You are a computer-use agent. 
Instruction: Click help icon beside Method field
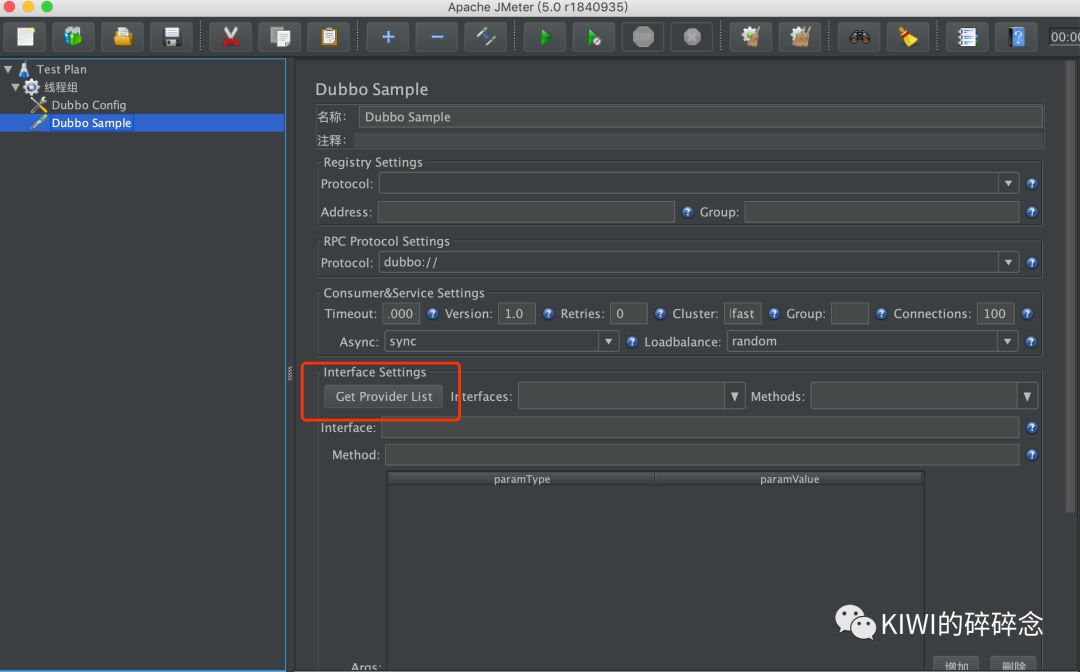pos(1031,455)
